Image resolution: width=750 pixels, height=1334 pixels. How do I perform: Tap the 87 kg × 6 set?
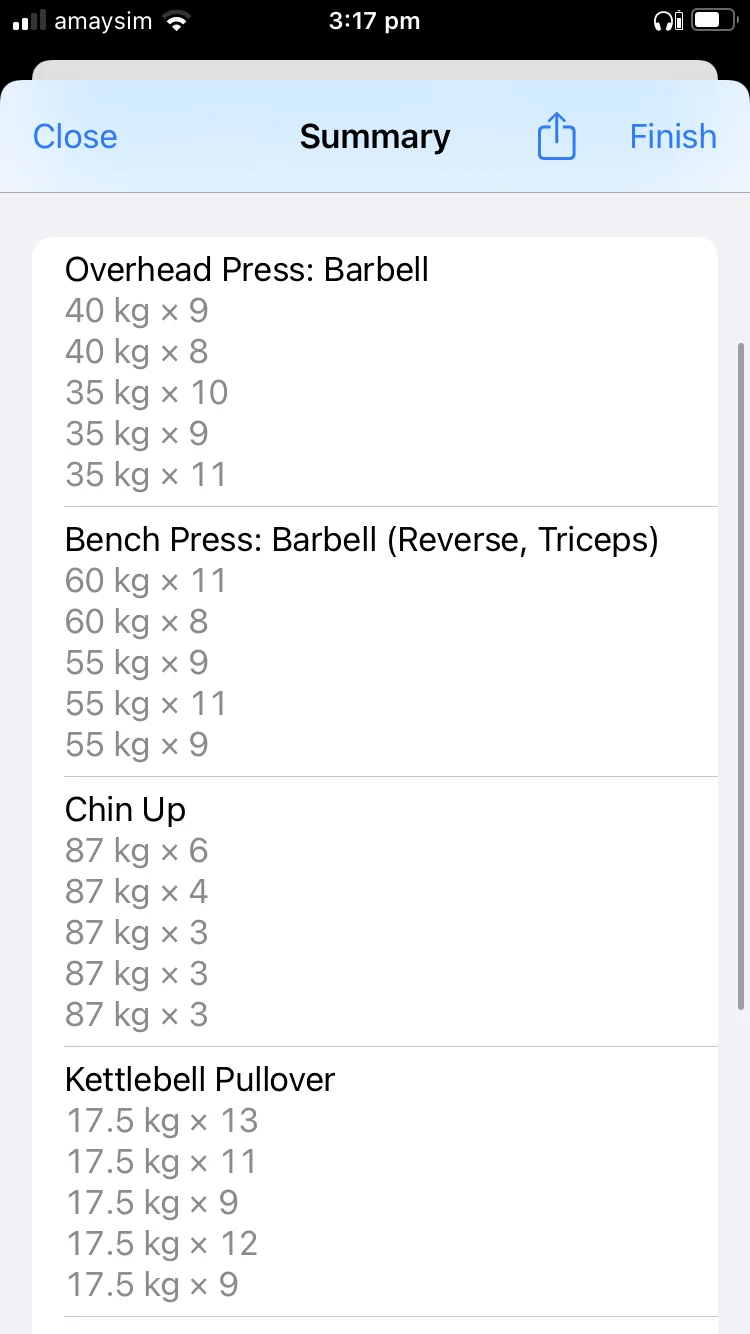(137, 851)
